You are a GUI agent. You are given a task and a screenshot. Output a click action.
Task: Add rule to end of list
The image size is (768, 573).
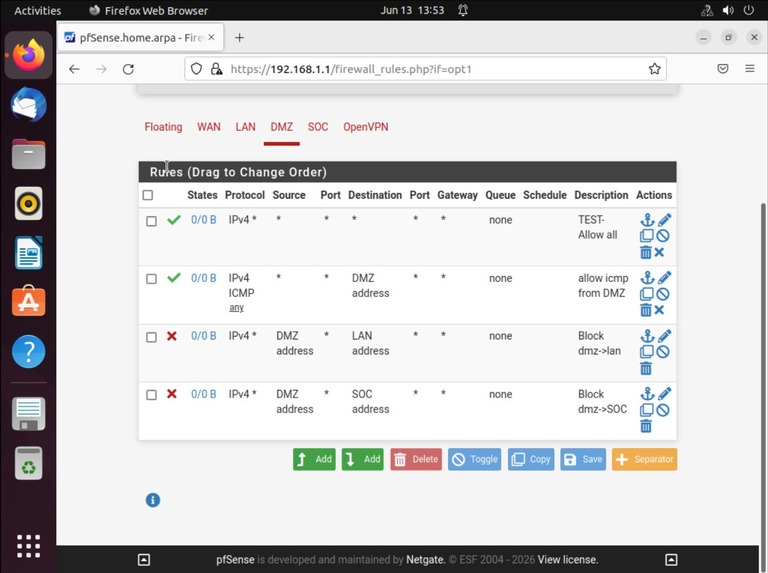coord(363,459)
